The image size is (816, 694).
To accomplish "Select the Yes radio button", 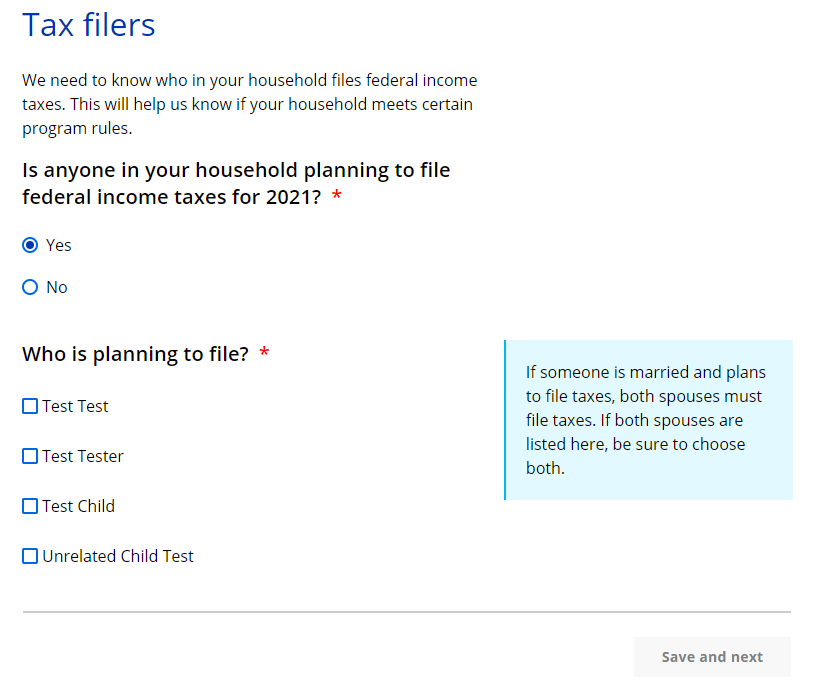I will 30,245.
